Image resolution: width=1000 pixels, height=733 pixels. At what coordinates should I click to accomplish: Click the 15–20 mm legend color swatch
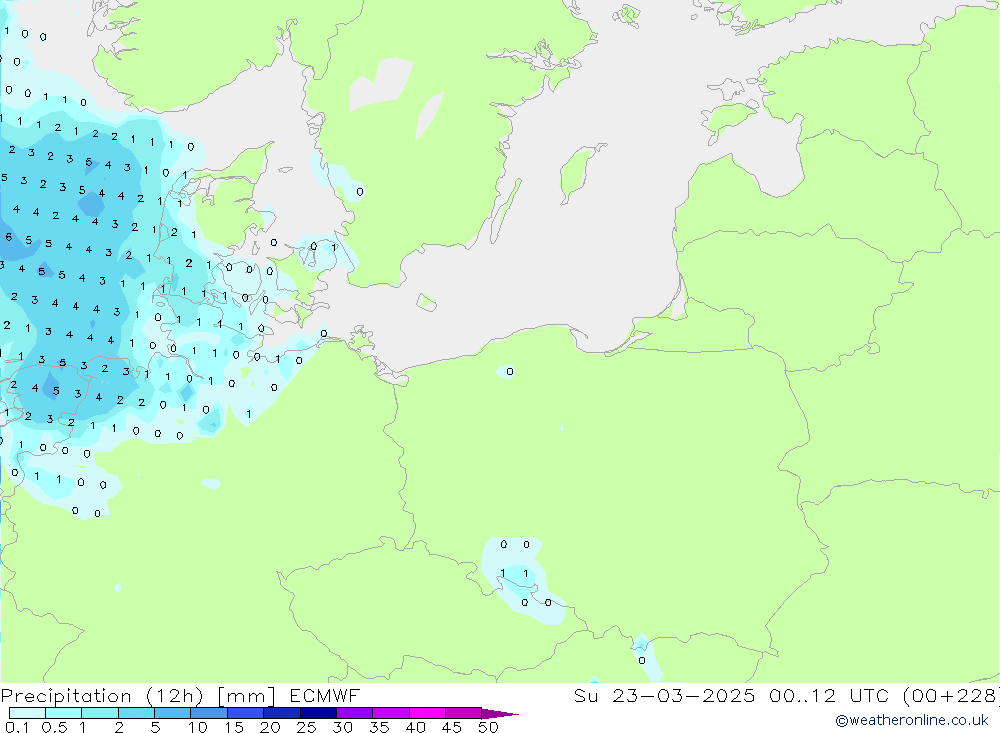245,713
